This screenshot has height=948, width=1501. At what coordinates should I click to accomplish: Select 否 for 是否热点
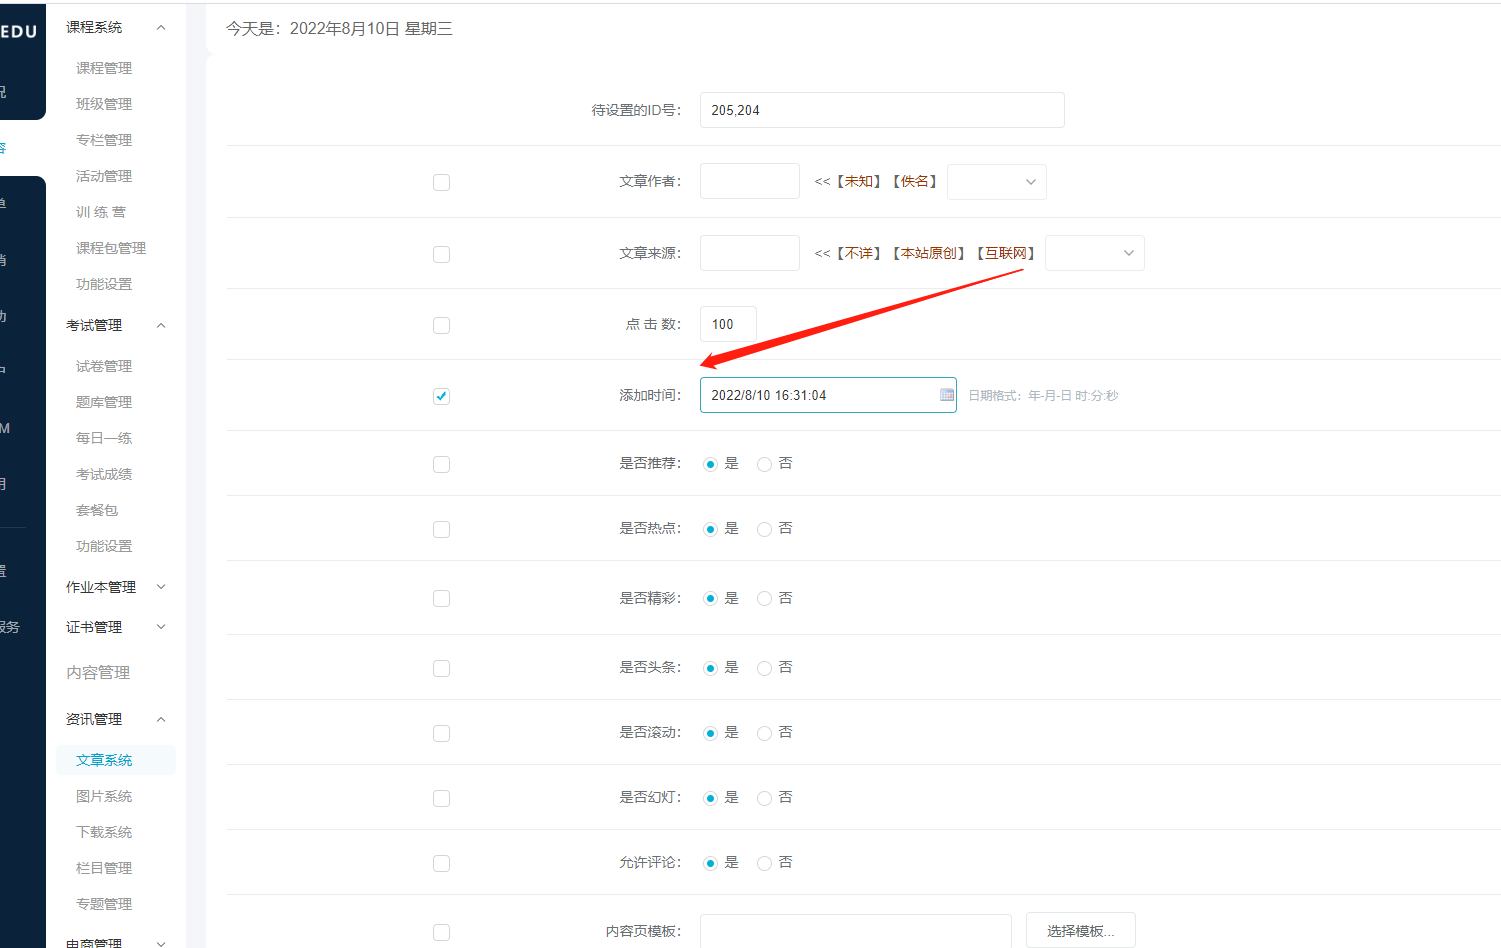click(x=764, y=528)
